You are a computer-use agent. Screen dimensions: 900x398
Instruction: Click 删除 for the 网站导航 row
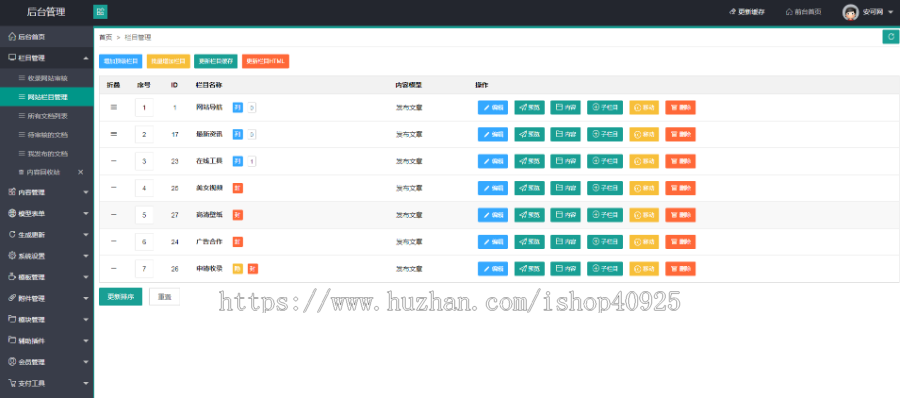(680, 107)
